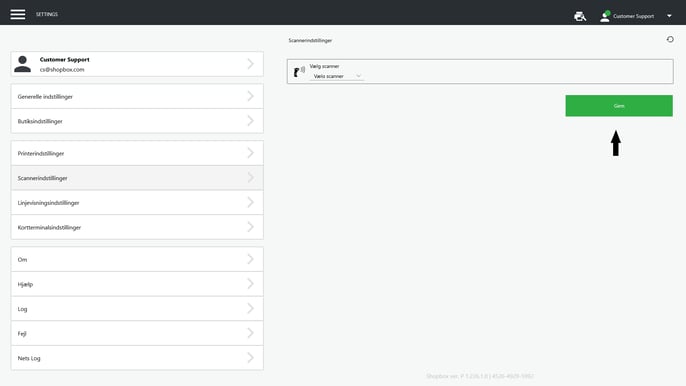The image size is (686, 386).
Task: Open Butiksindstillinger
Action: pos(137,121)
